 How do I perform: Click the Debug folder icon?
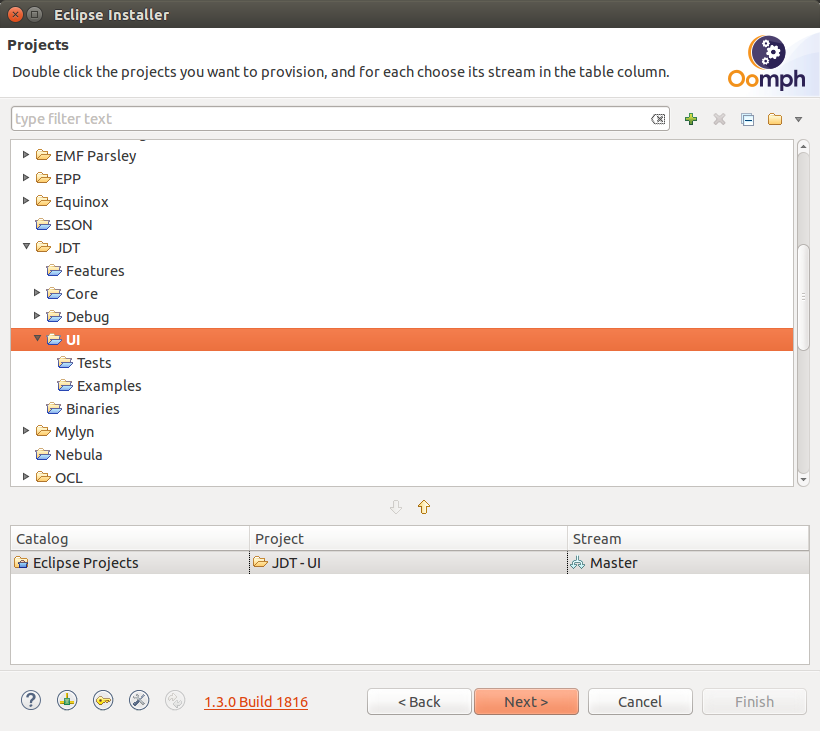54,316
